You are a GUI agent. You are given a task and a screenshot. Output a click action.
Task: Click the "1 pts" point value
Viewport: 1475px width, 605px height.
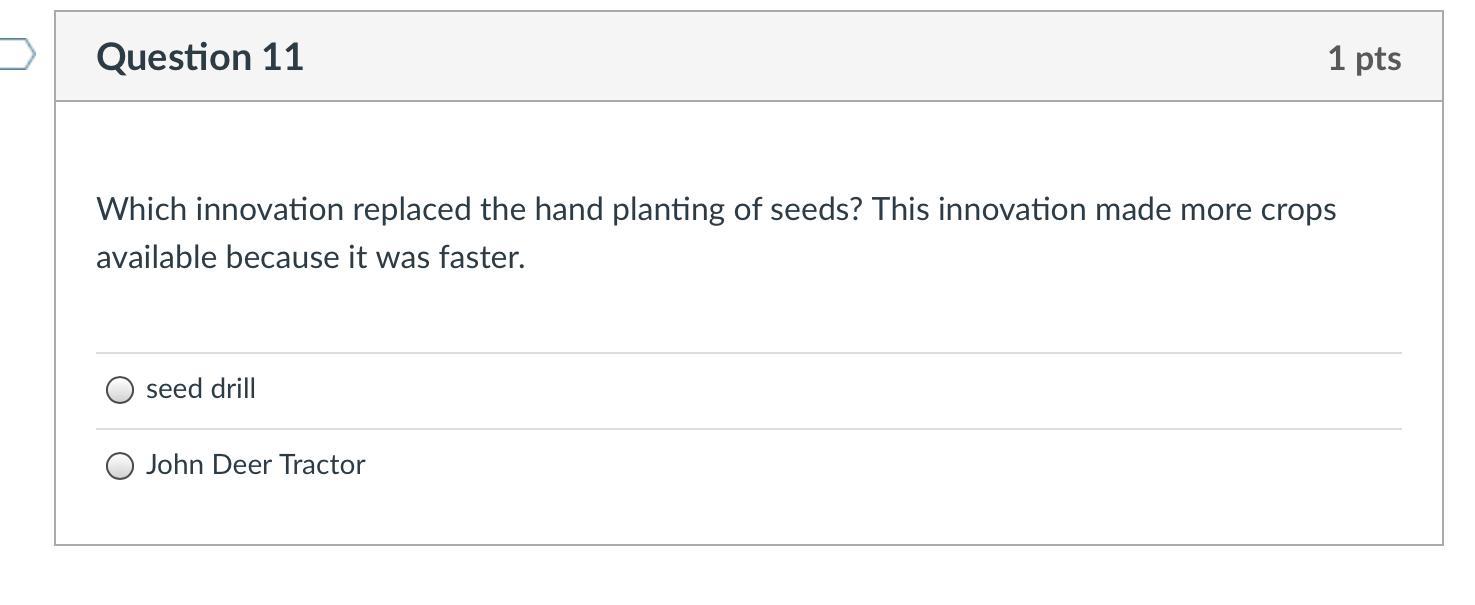coord(1364,58)
